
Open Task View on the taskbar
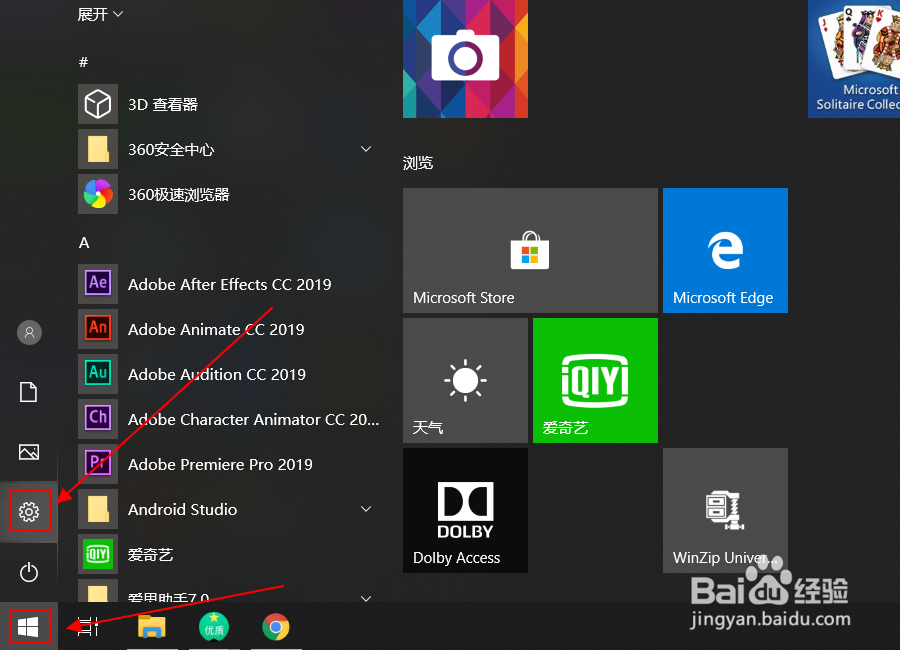click(x=88, y=626)
